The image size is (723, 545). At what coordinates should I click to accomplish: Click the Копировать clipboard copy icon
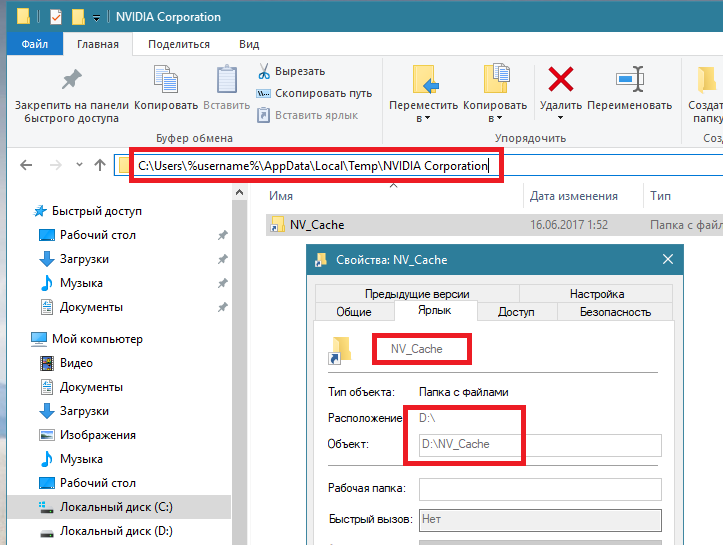pos(166,79)
